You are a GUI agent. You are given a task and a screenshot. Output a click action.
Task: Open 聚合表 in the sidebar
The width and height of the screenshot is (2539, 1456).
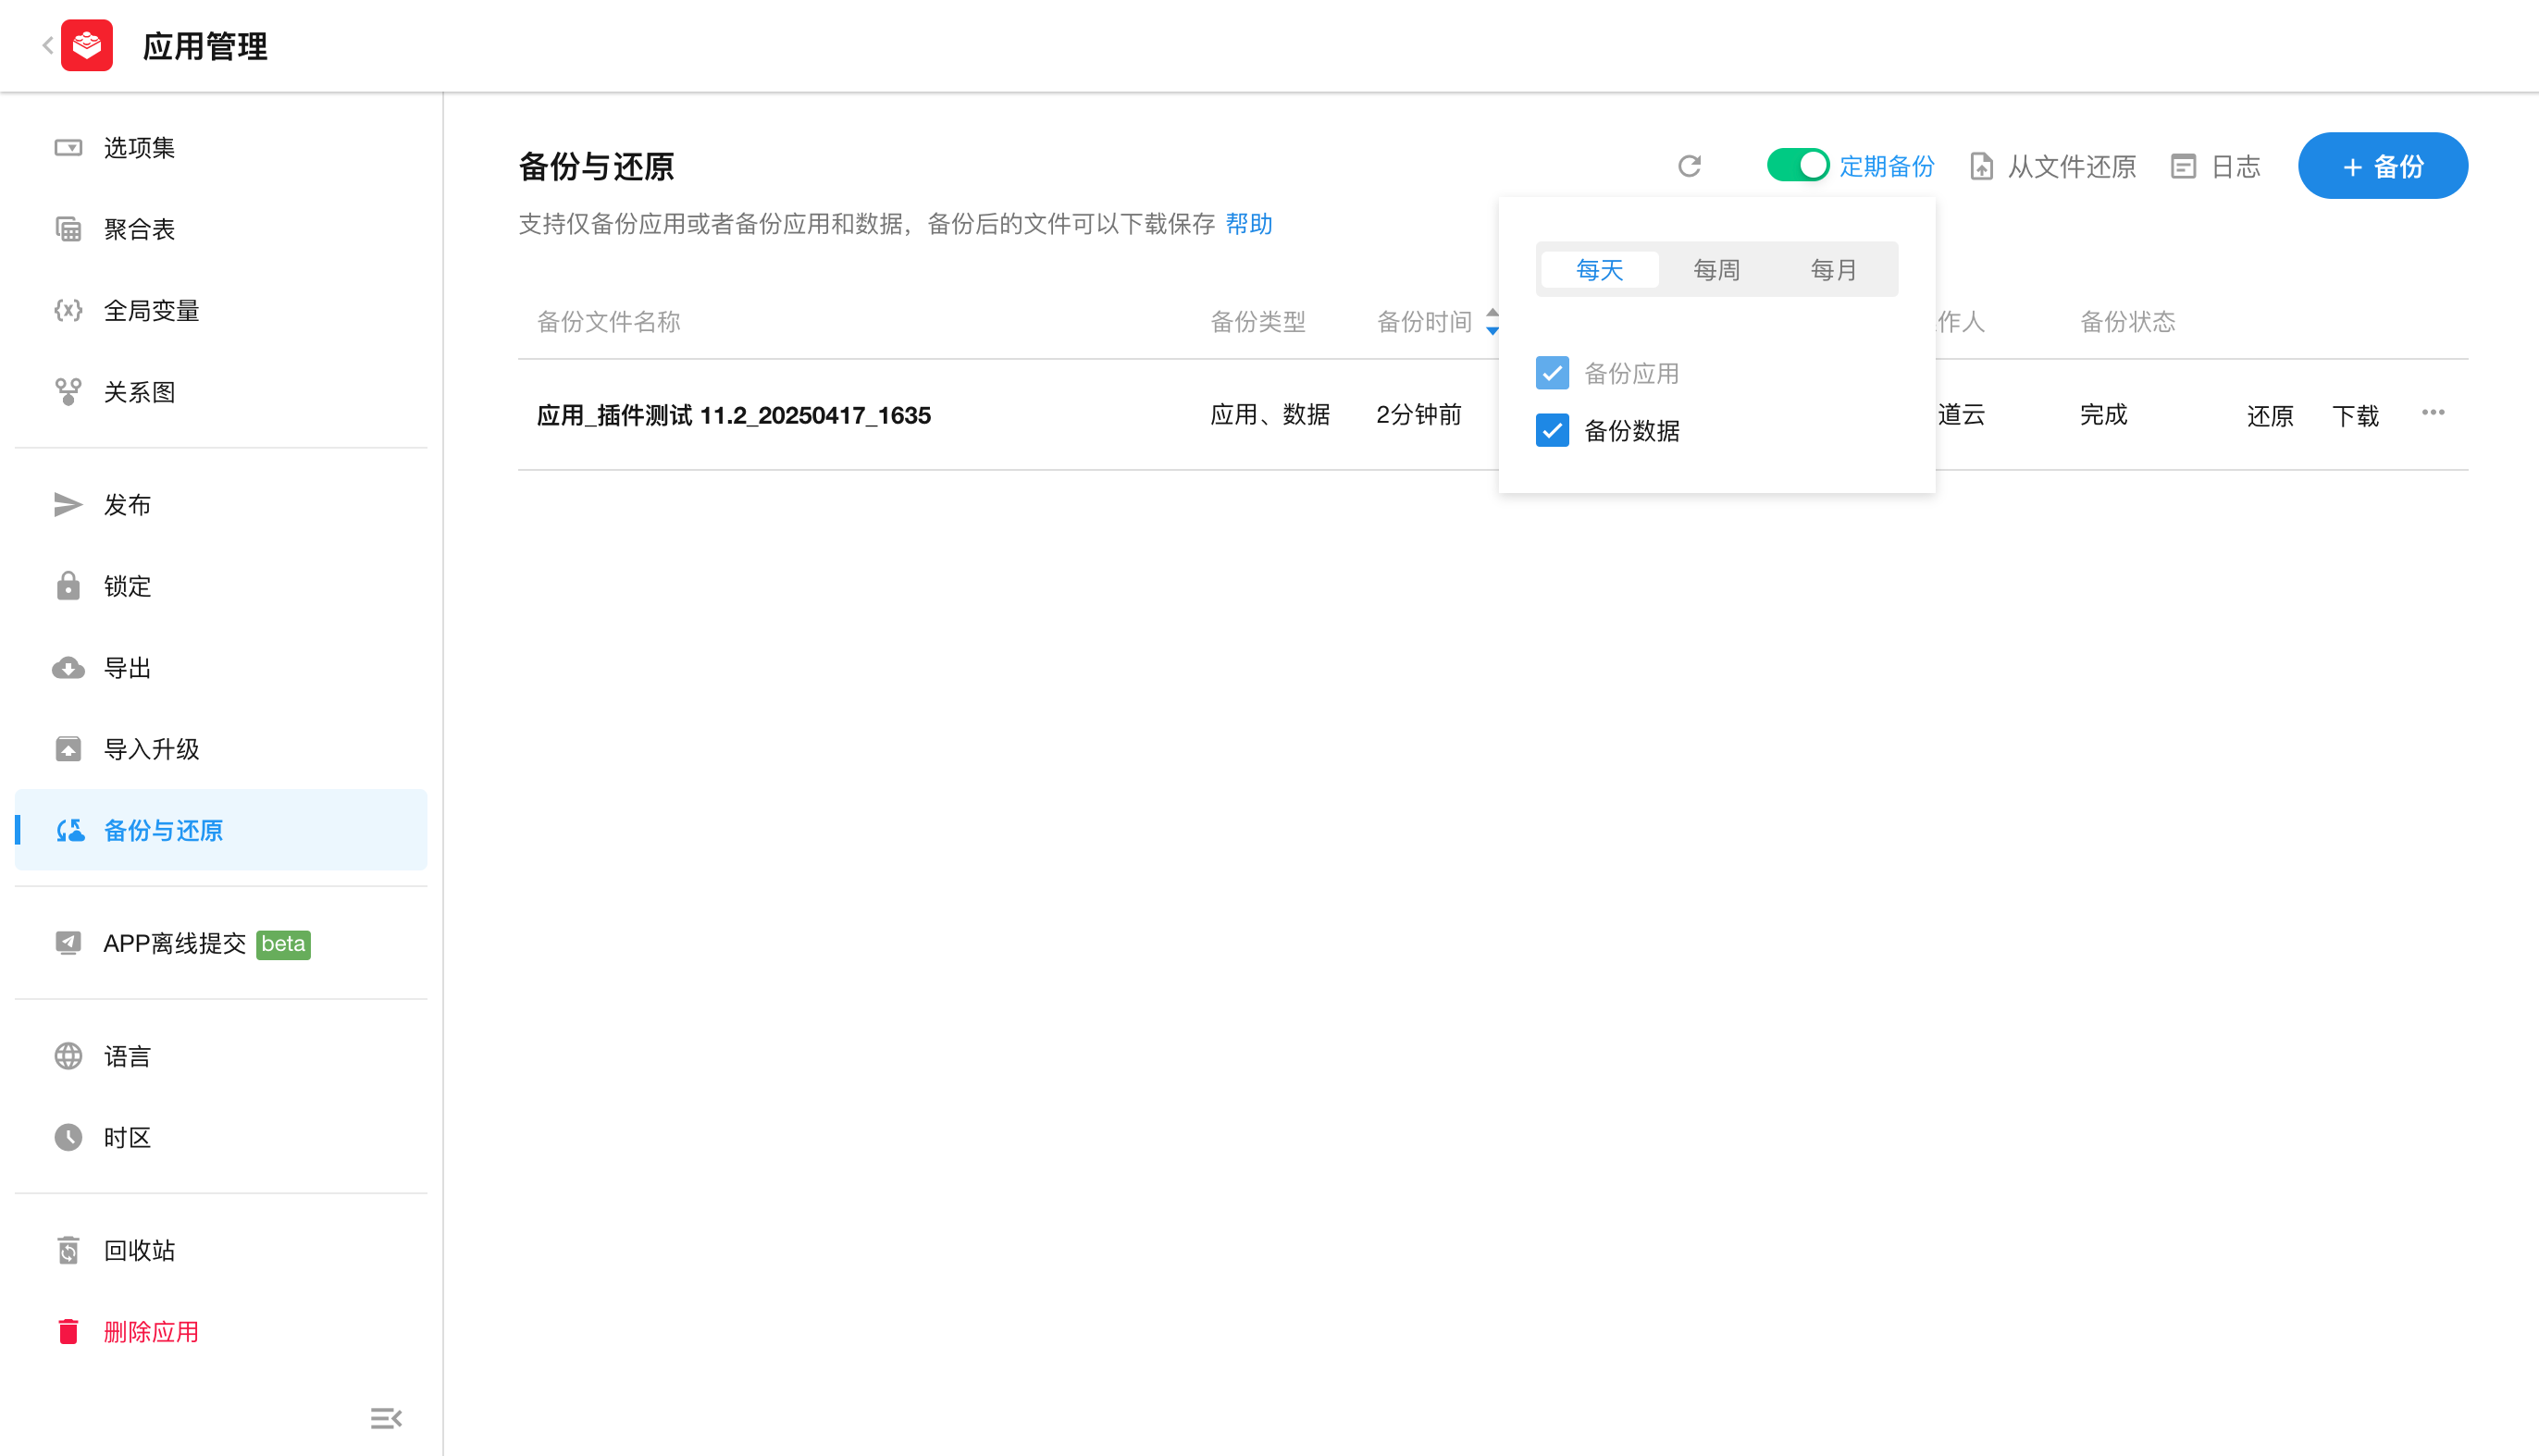(x=220, y=229)
